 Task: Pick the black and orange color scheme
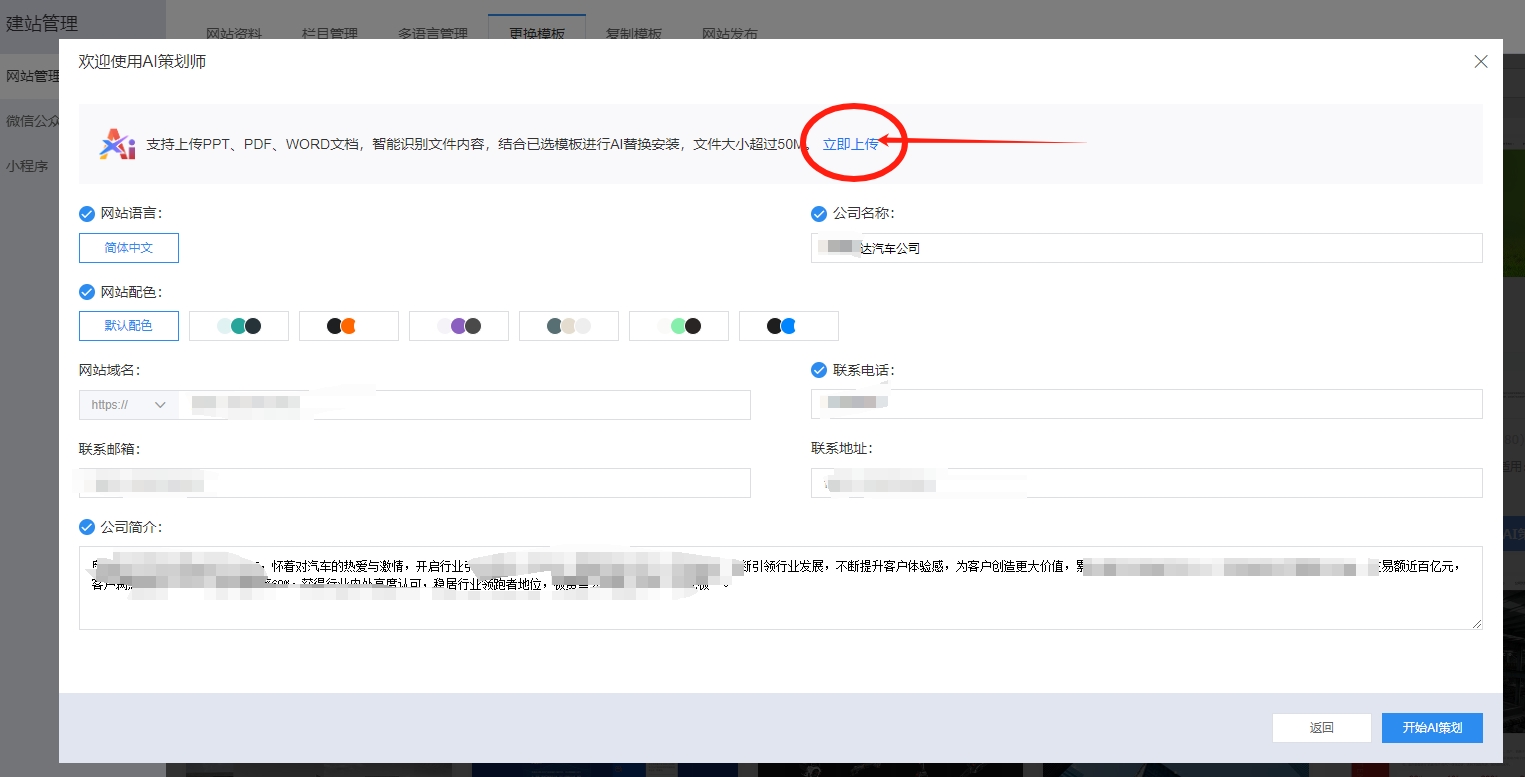pos(348,325)
